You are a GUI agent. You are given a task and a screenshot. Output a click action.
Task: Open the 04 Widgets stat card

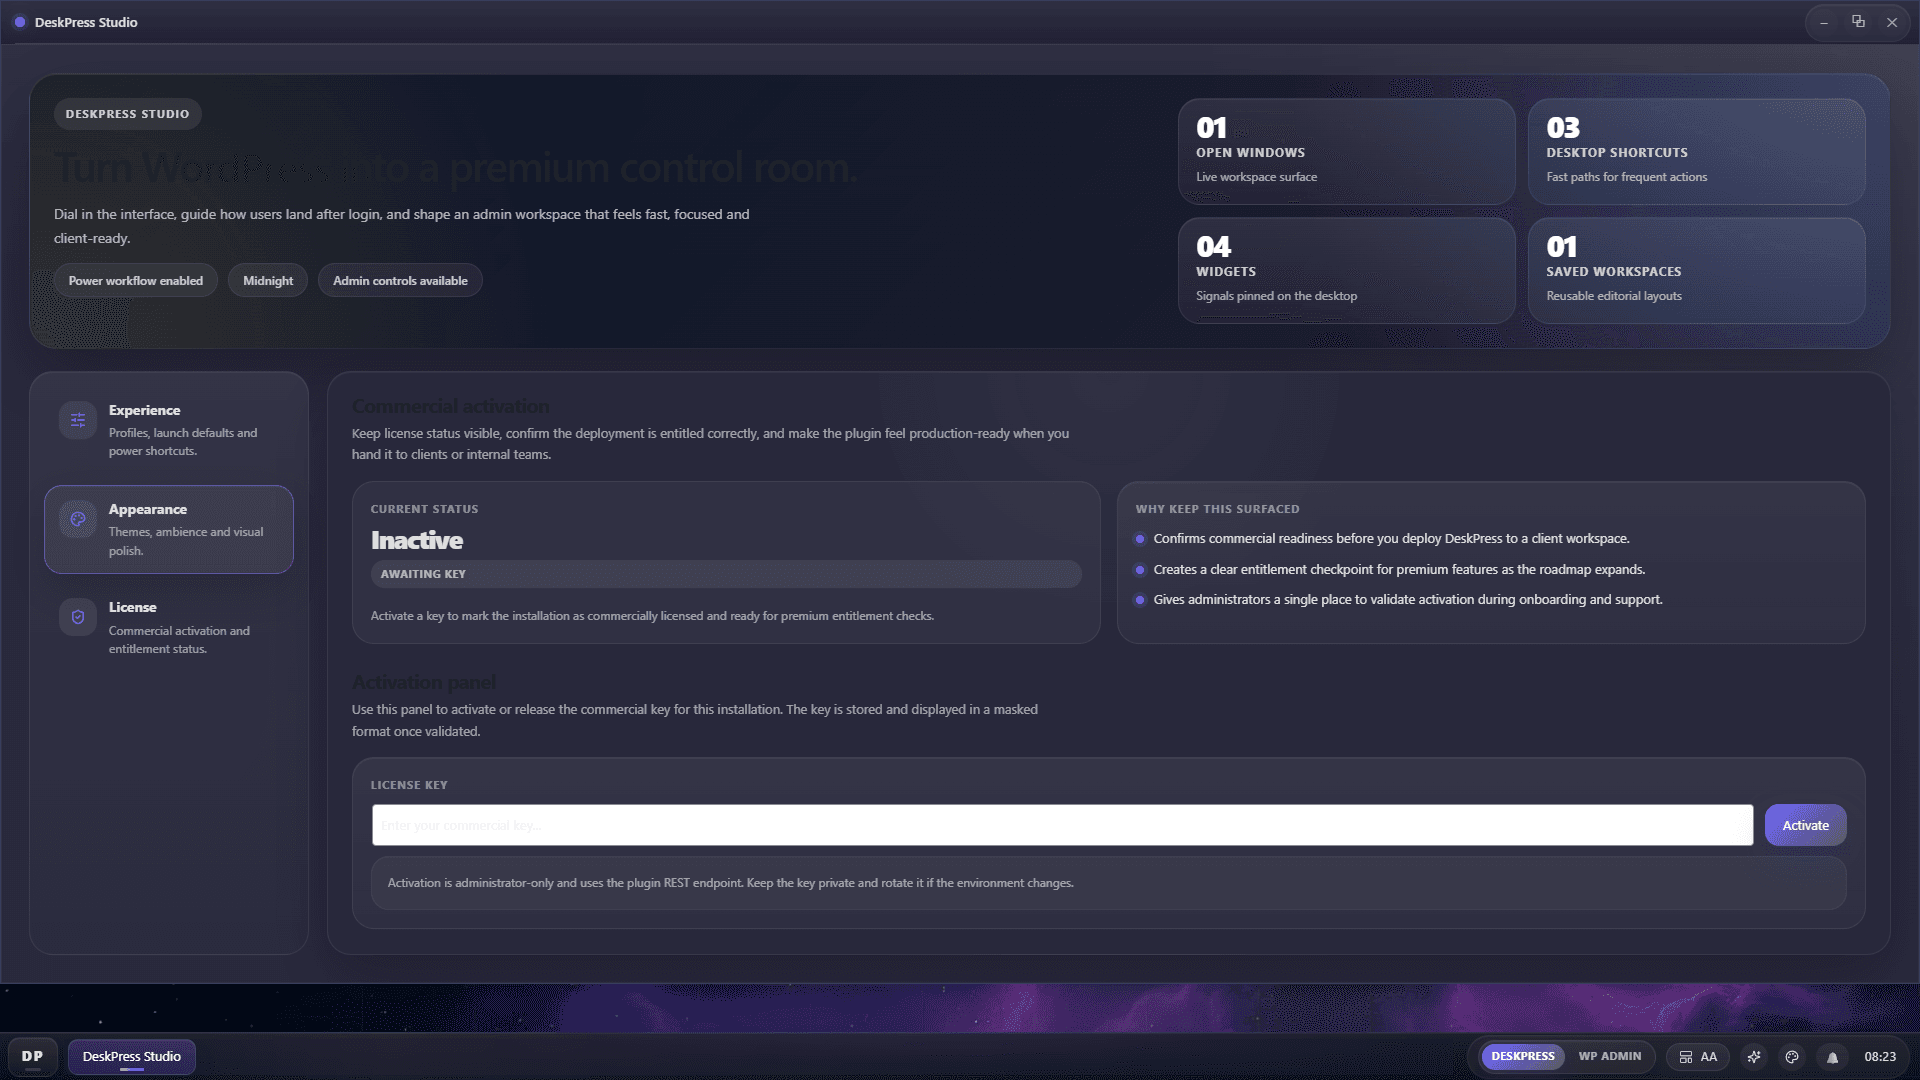1347,270
